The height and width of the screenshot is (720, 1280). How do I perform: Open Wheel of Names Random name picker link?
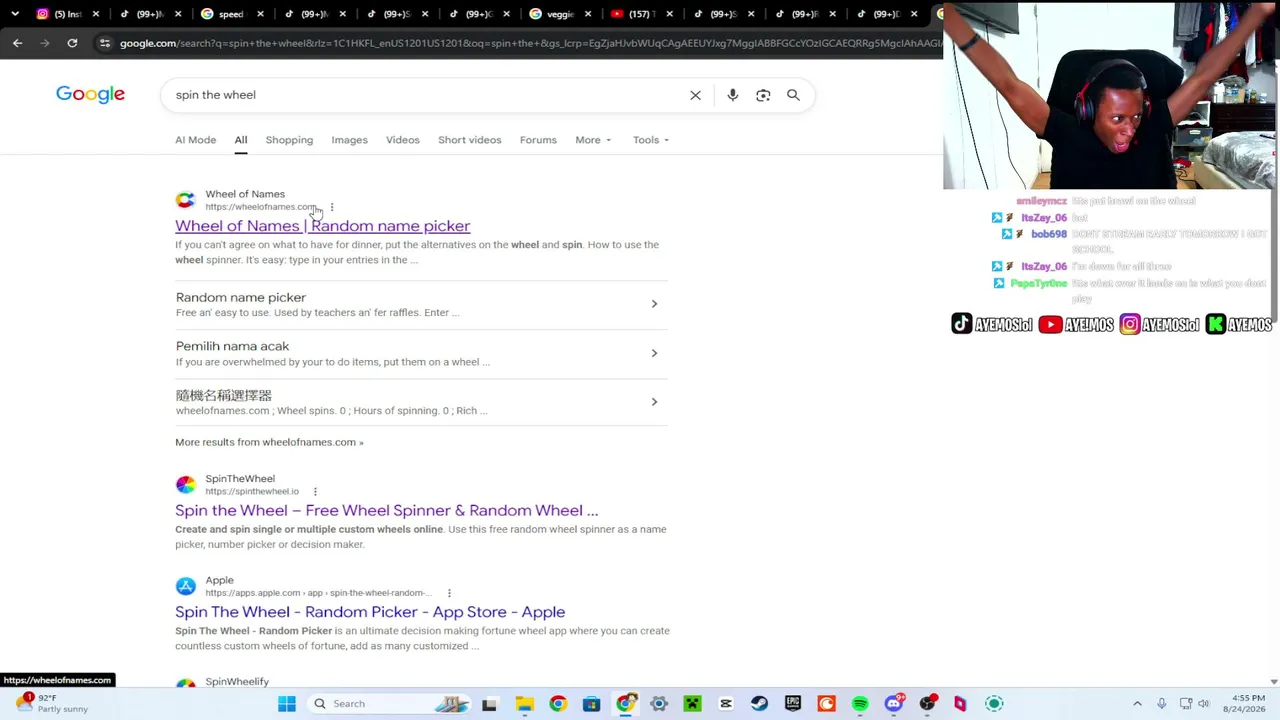coord(322,226)
